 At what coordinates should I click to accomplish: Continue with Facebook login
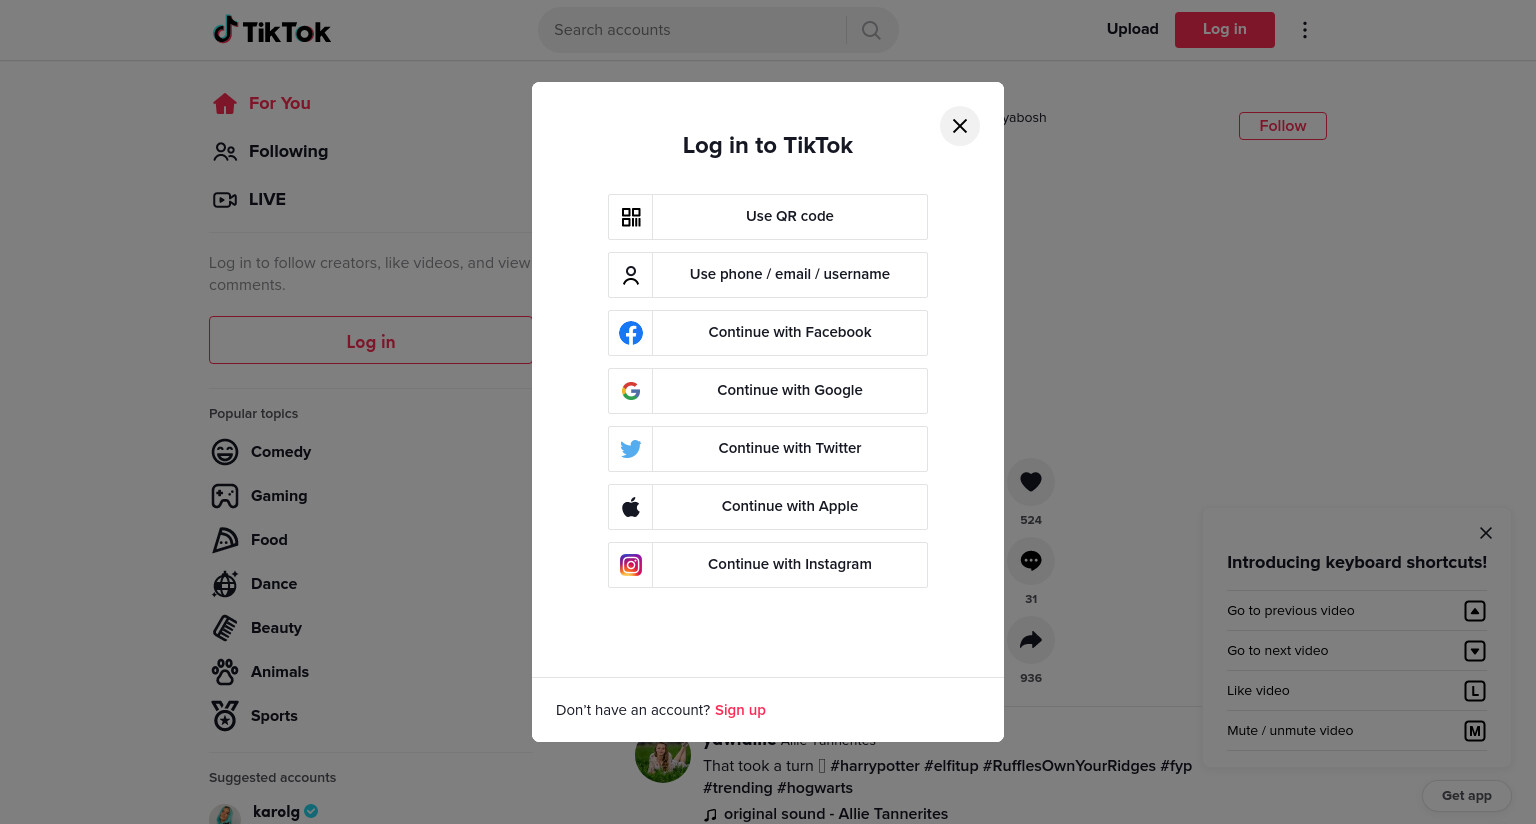click(768, 333)
